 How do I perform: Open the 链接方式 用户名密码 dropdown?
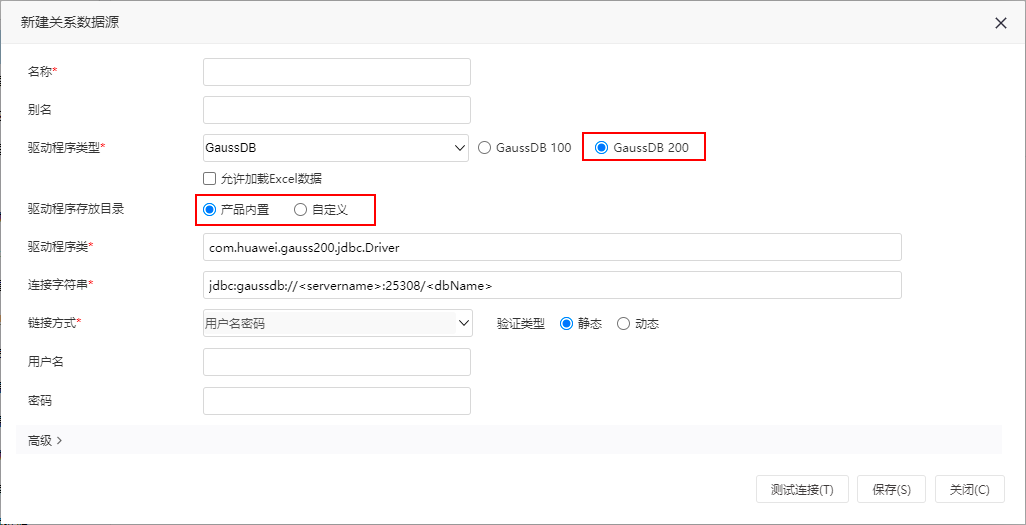pos(338,323)
